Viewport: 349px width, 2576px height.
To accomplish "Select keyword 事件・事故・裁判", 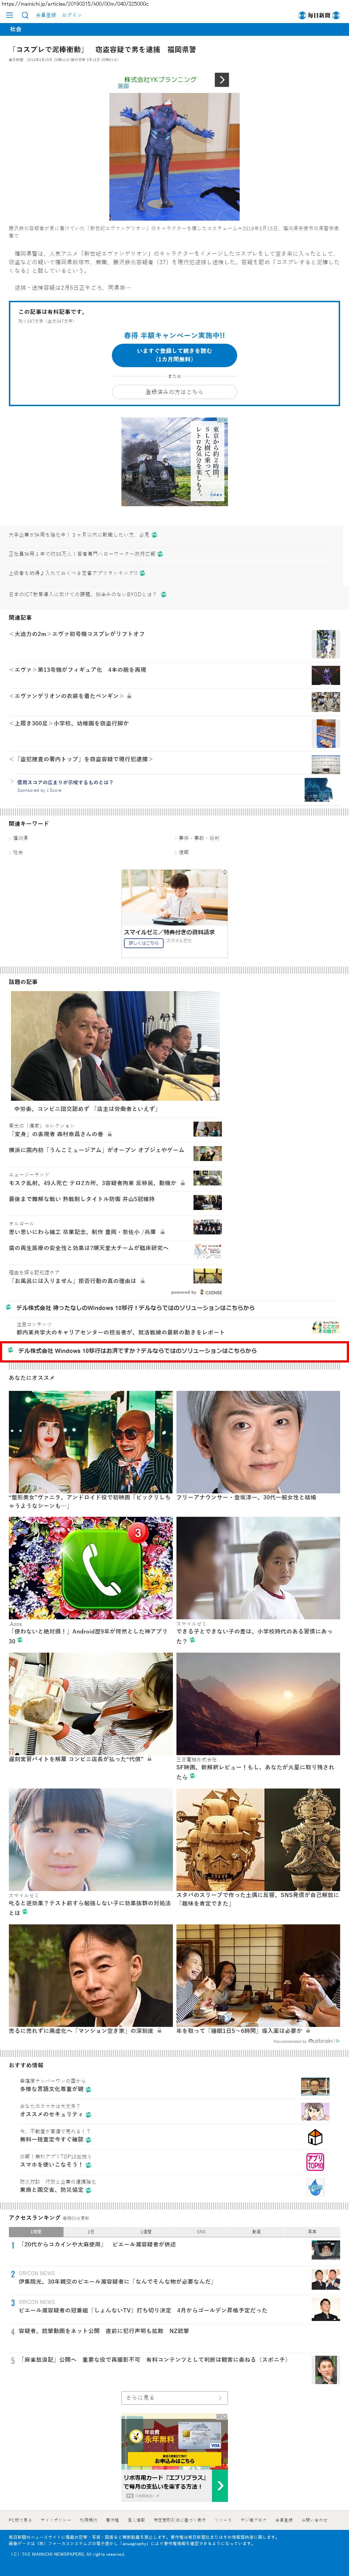I will [199, 838].
